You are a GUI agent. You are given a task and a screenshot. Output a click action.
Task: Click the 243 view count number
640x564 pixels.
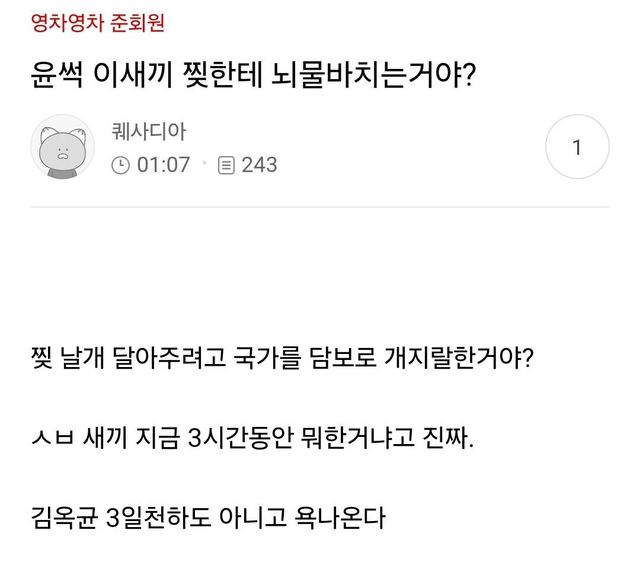point(259,165)
